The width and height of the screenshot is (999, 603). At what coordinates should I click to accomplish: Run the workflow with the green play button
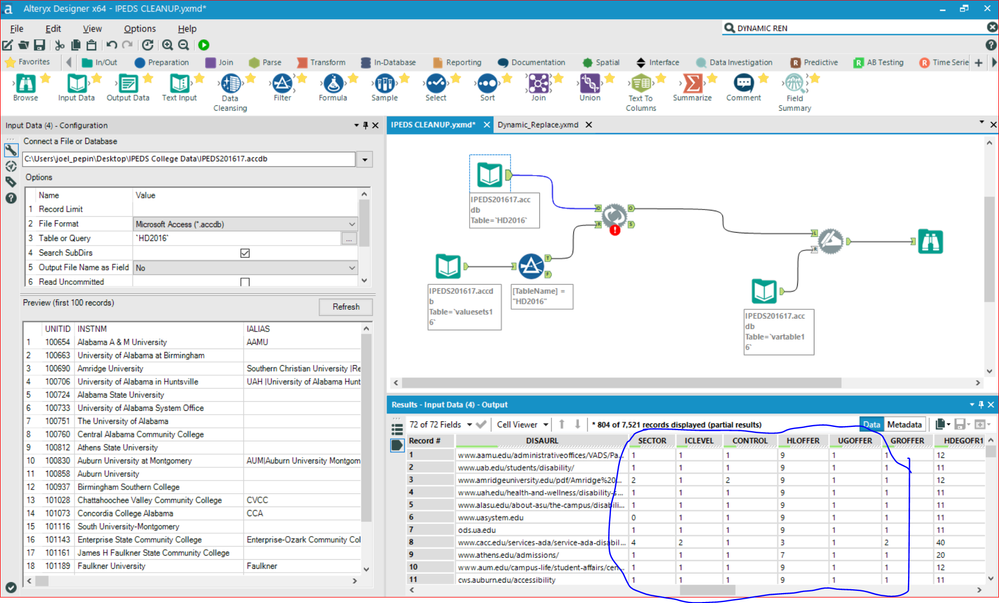point(204,45)
